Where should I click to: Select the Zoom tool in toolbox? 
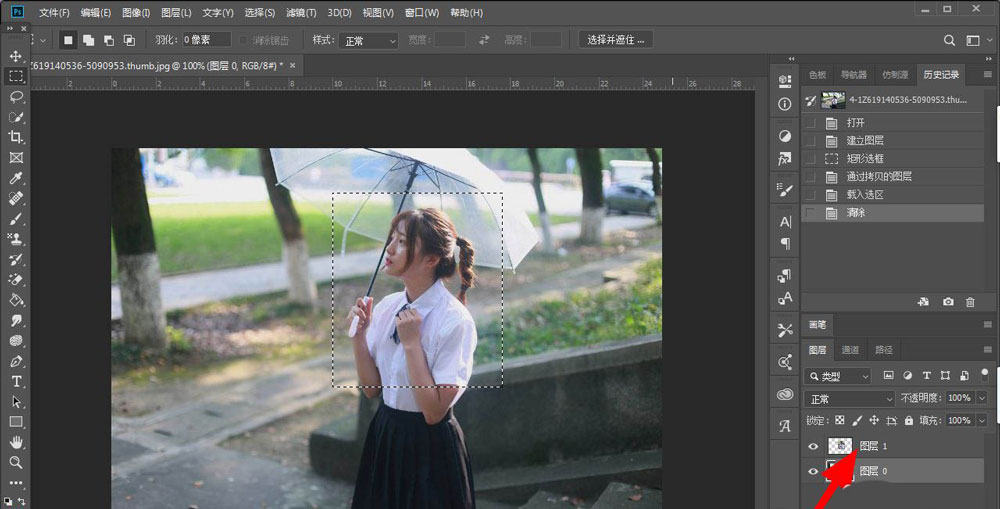coord(16,462)
